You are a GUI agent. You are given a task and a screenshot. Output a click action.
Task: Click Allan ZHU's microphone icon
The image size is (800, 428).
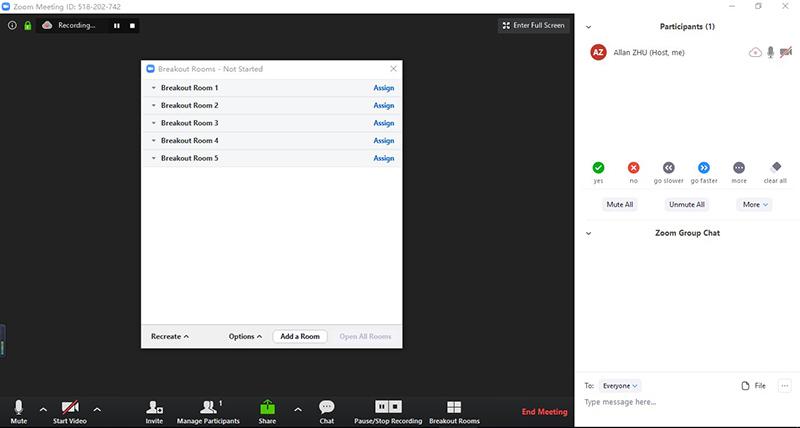click(x=770, y=52)
